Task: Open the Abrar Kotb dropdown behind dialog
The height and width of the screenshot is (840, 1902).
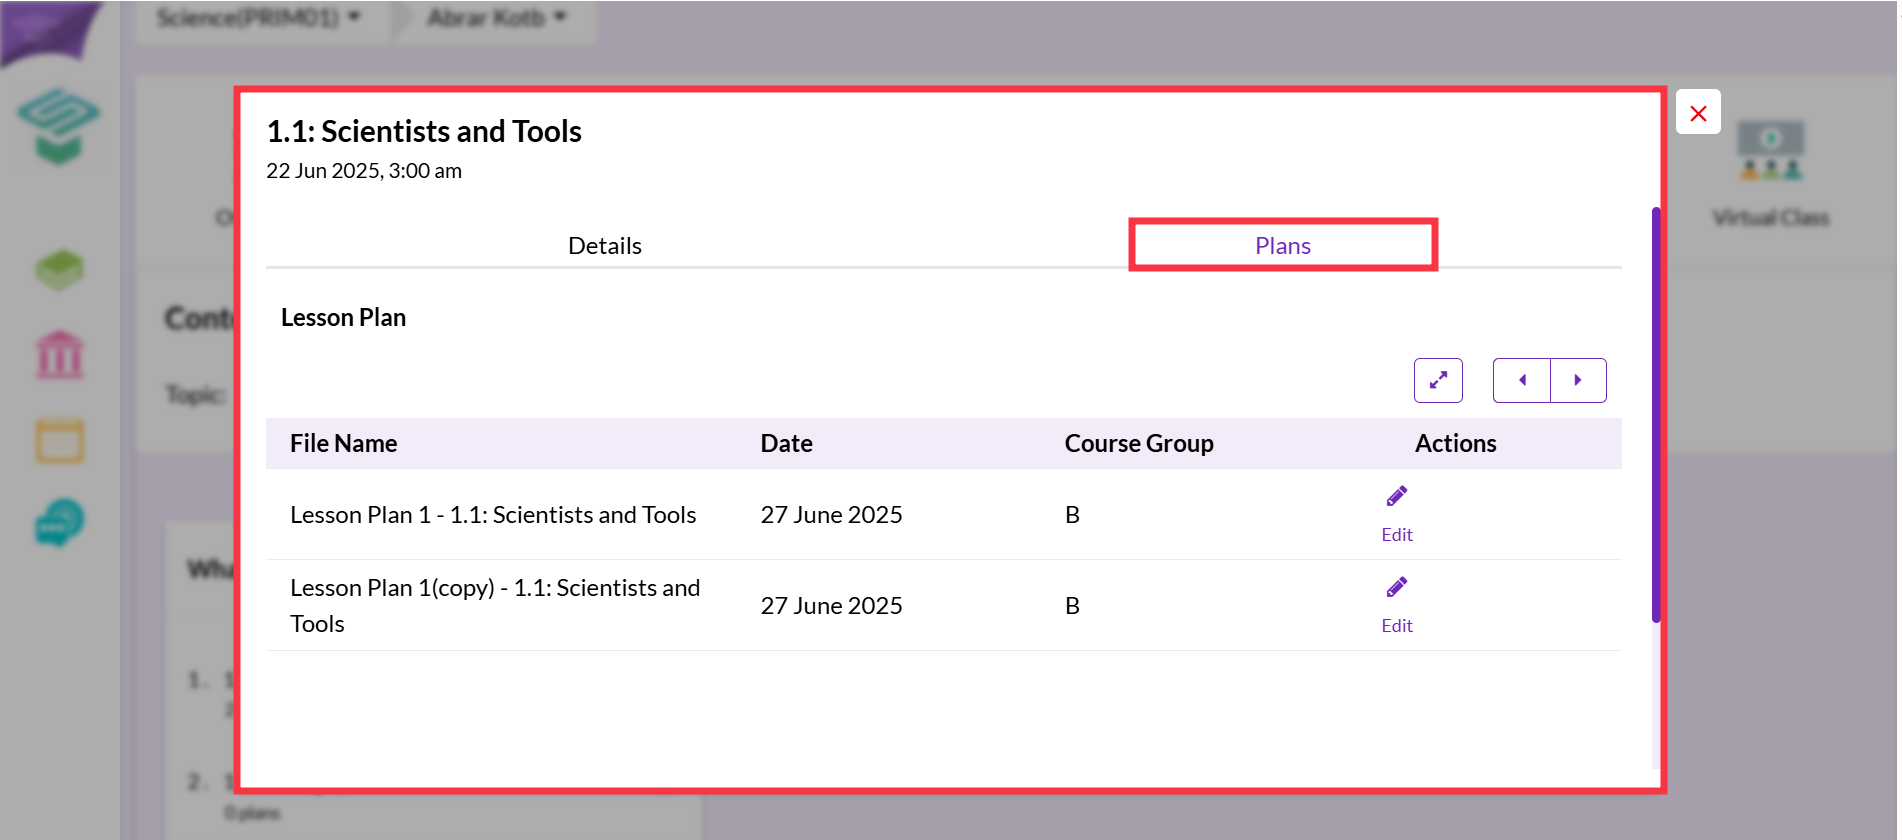Action: pos(497,18)
